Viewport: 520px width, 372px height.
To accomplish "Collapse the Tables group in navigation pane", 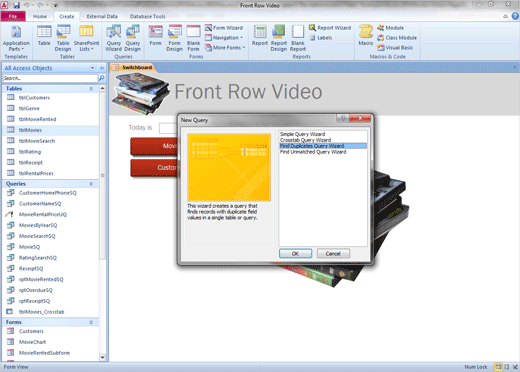I will tap(91, 89).
